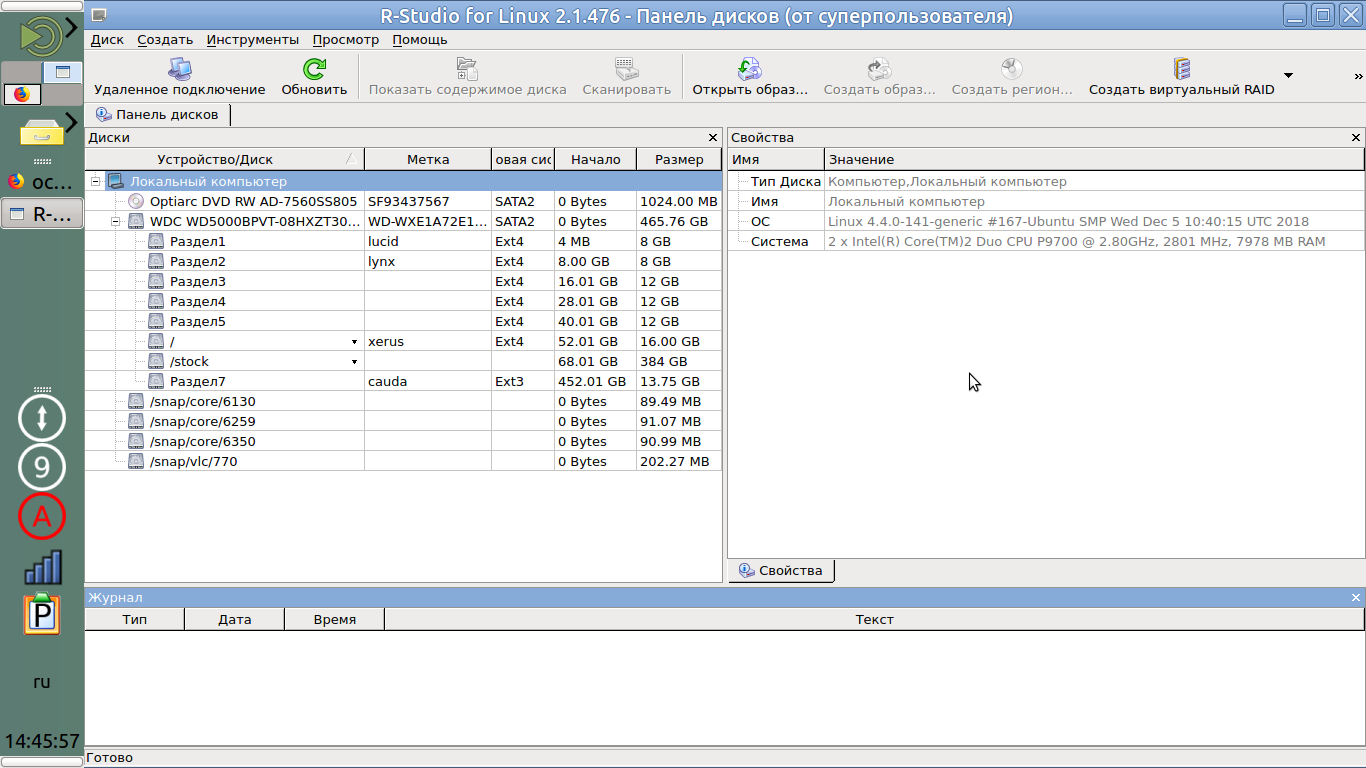1366x768 pixels.
Task: Open dropdown arrow on /stock partition row
Action: (354, 362)
